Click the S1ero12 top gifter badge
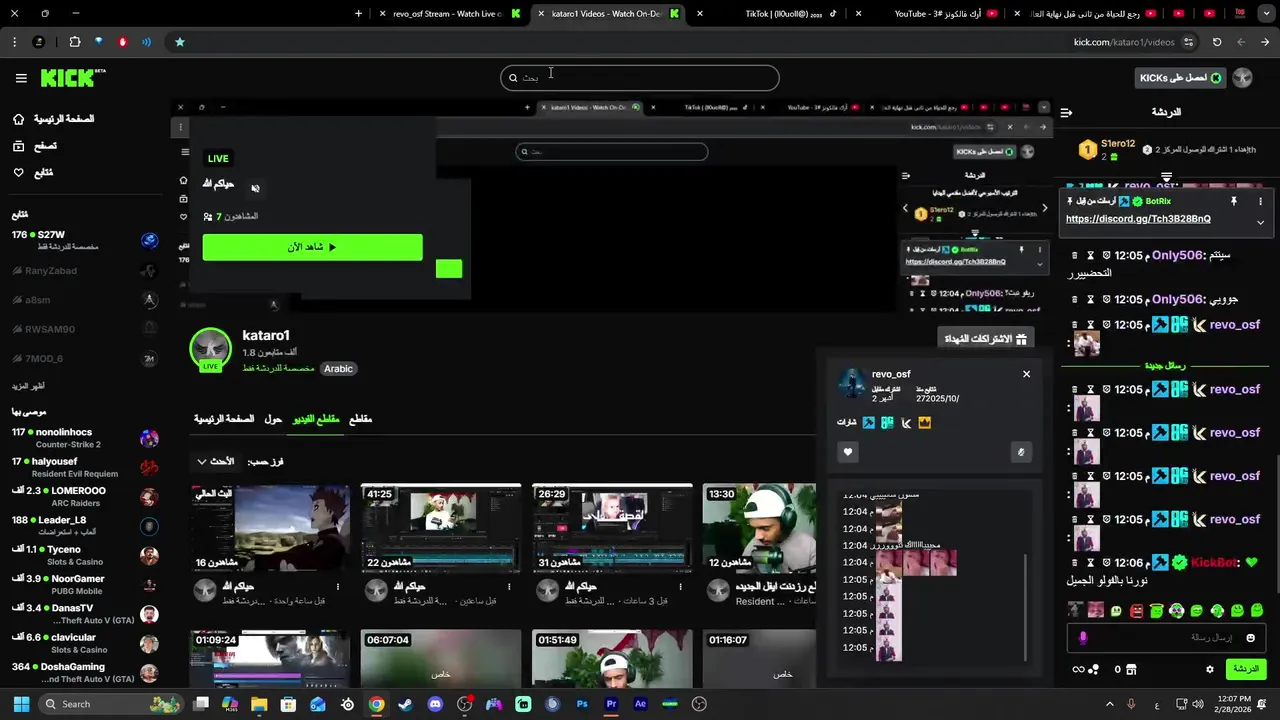 tap(1088, 150)
